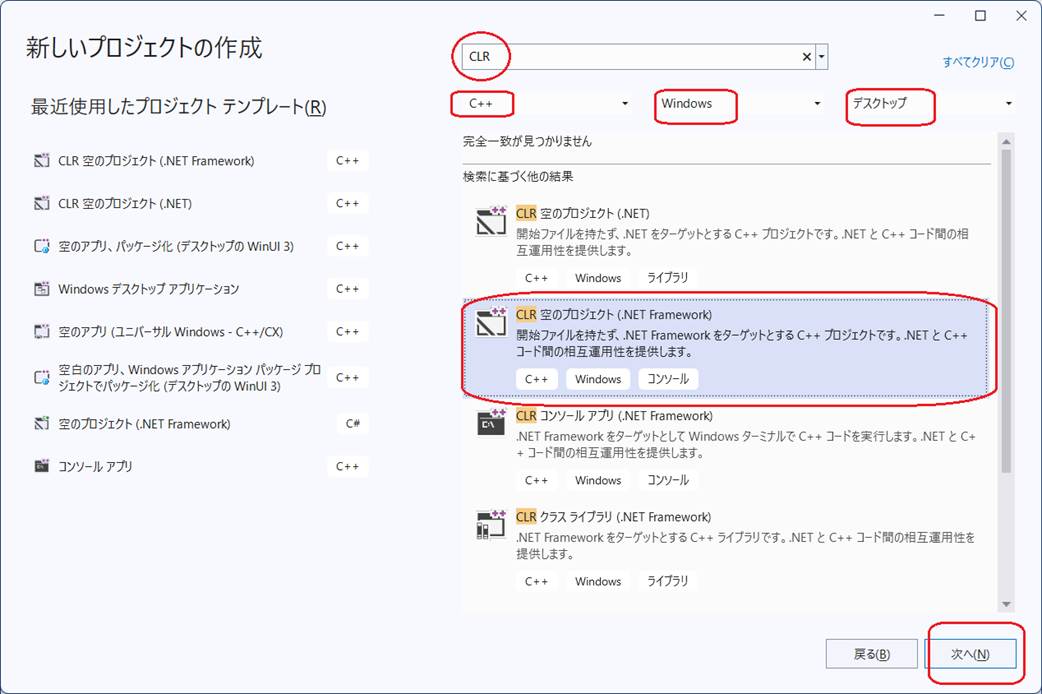Viewport: 1042px width, 694px height.
Task: Click the C# 空のプロジェクト (.NET Framework) icon
Action: pyautogui.click(x=42, y=423)
